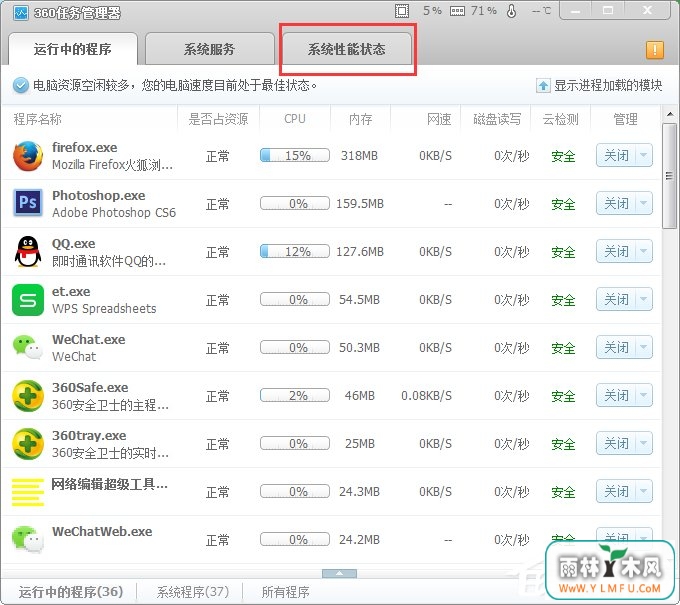680x605 pixels.
Task: Click 360Safe.exe CPU bar showing 2%
Action: tap(295, 395)
